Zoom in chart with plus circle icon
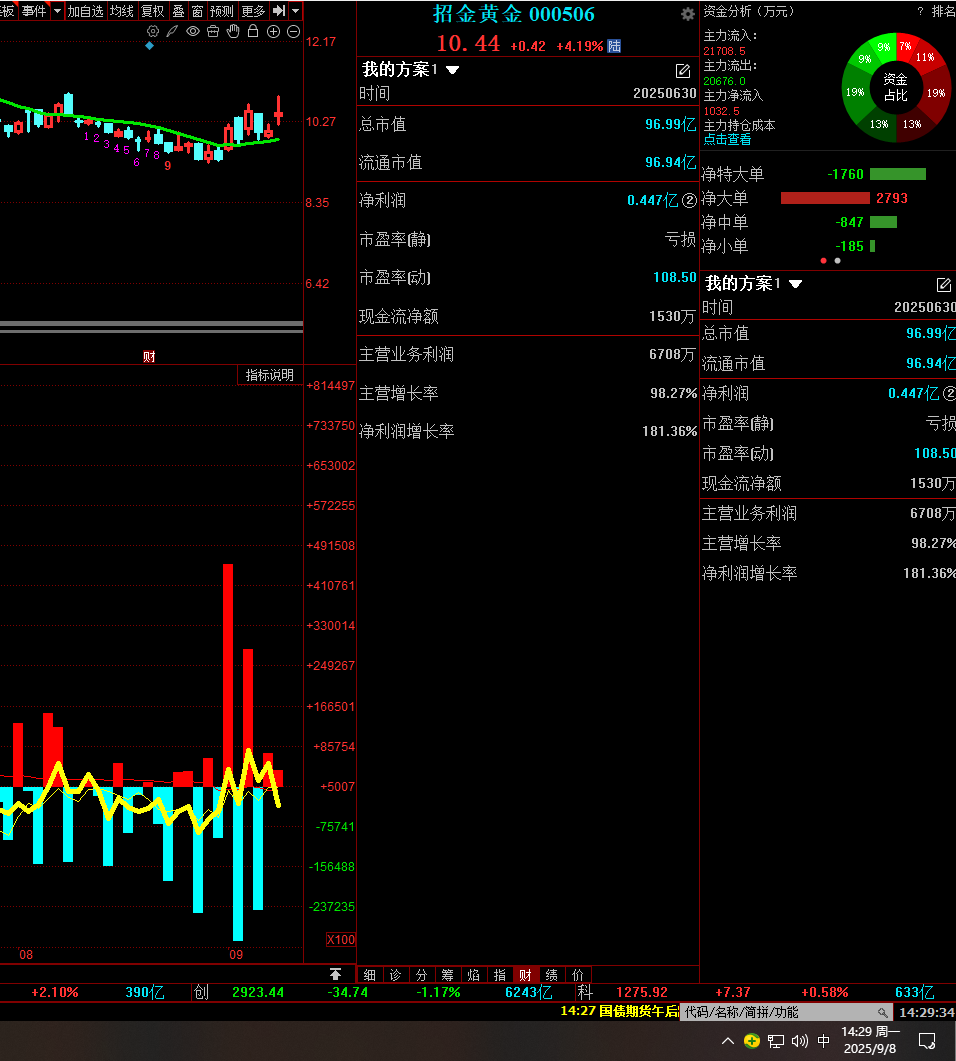Viewport: 956px width, 1061px height. coord(273,31)
